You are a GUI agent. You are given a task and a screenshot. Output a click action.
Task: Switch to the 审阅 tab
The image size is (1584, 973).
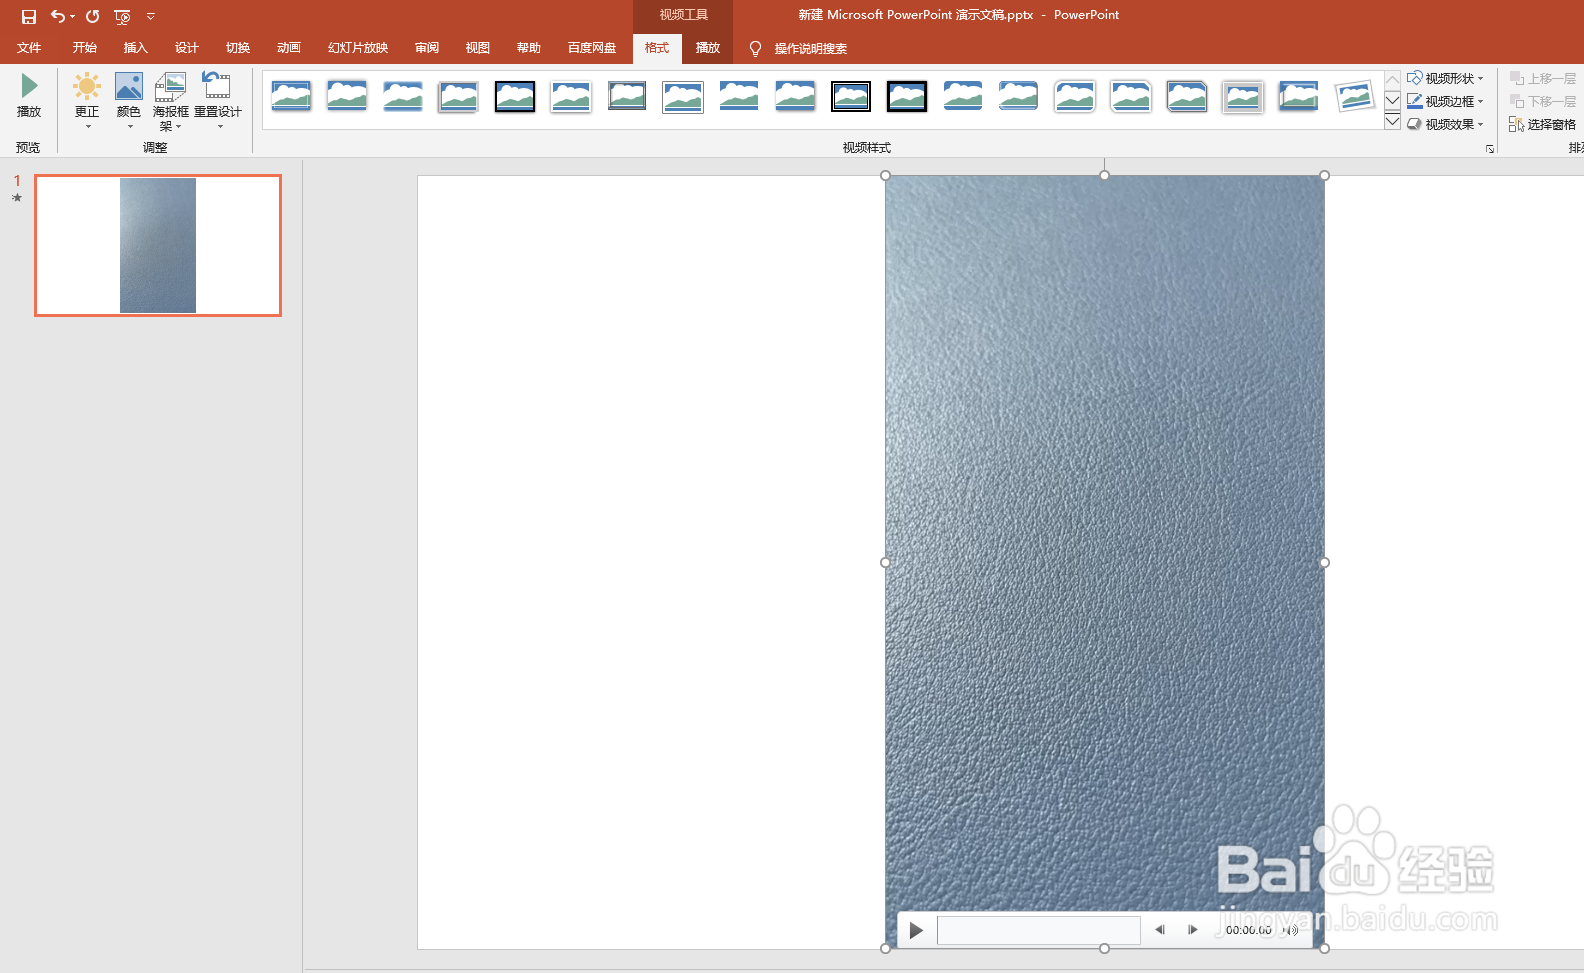(x=427, y=48)
